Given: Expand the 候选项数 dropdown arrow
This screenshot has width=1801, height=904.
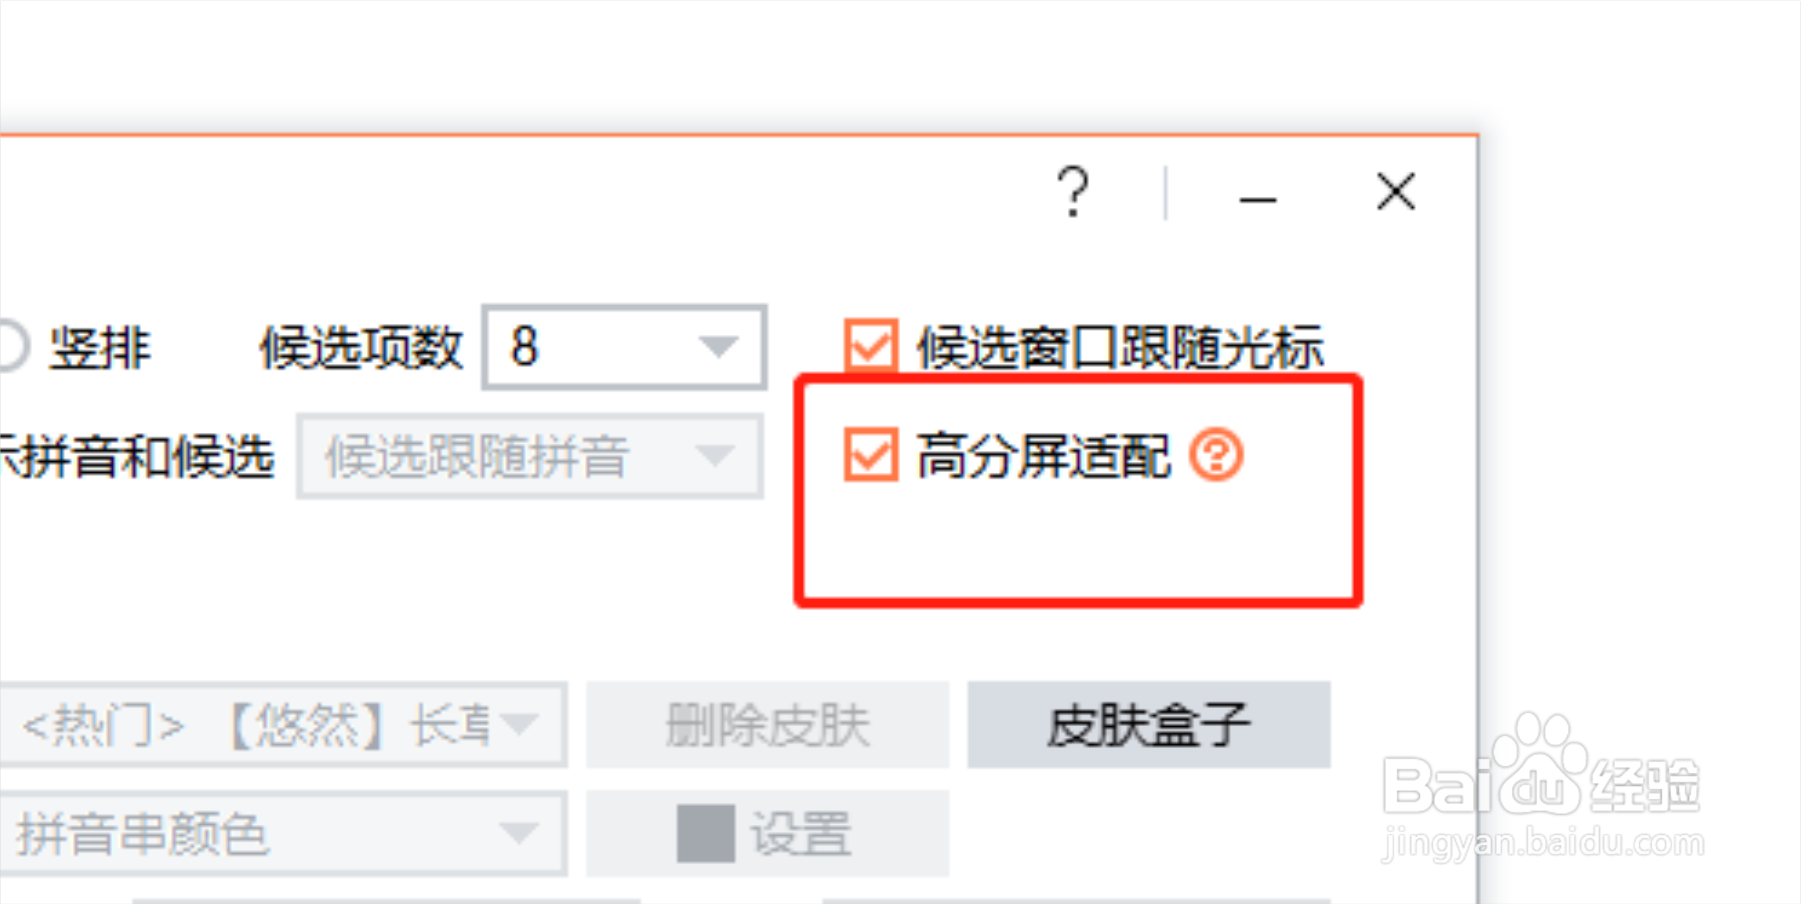Looking at the screenshot, I should tap(717, 347).
